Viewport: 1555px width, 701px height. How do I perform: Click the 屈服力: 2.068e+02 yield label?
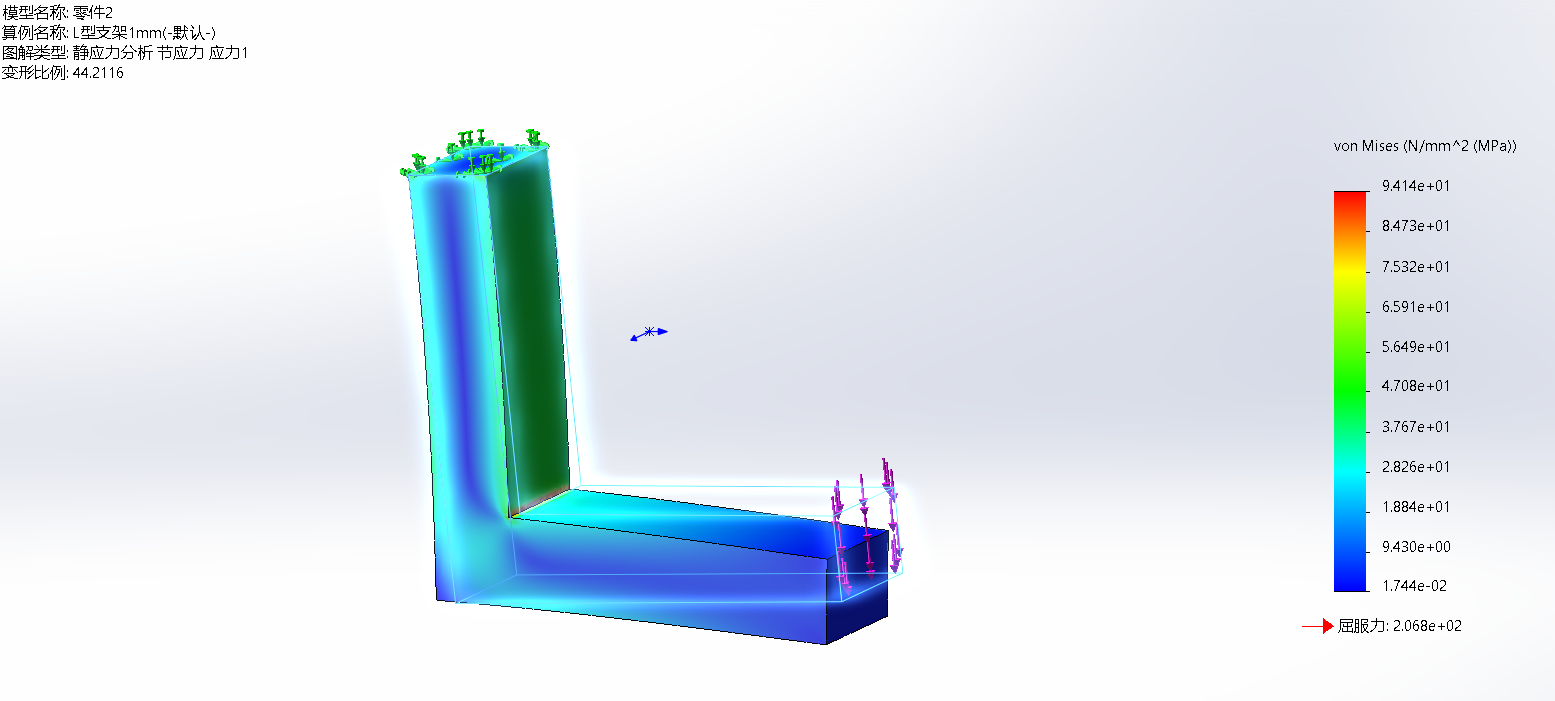[x=1399, y=626]
